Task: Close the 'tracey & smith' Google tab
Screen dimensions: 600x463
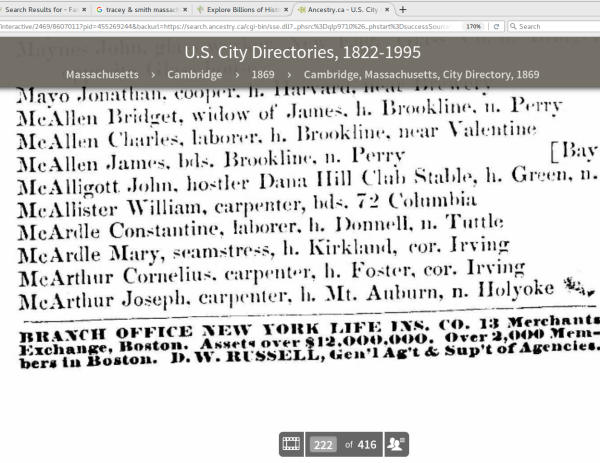Action: pos(184,9)
